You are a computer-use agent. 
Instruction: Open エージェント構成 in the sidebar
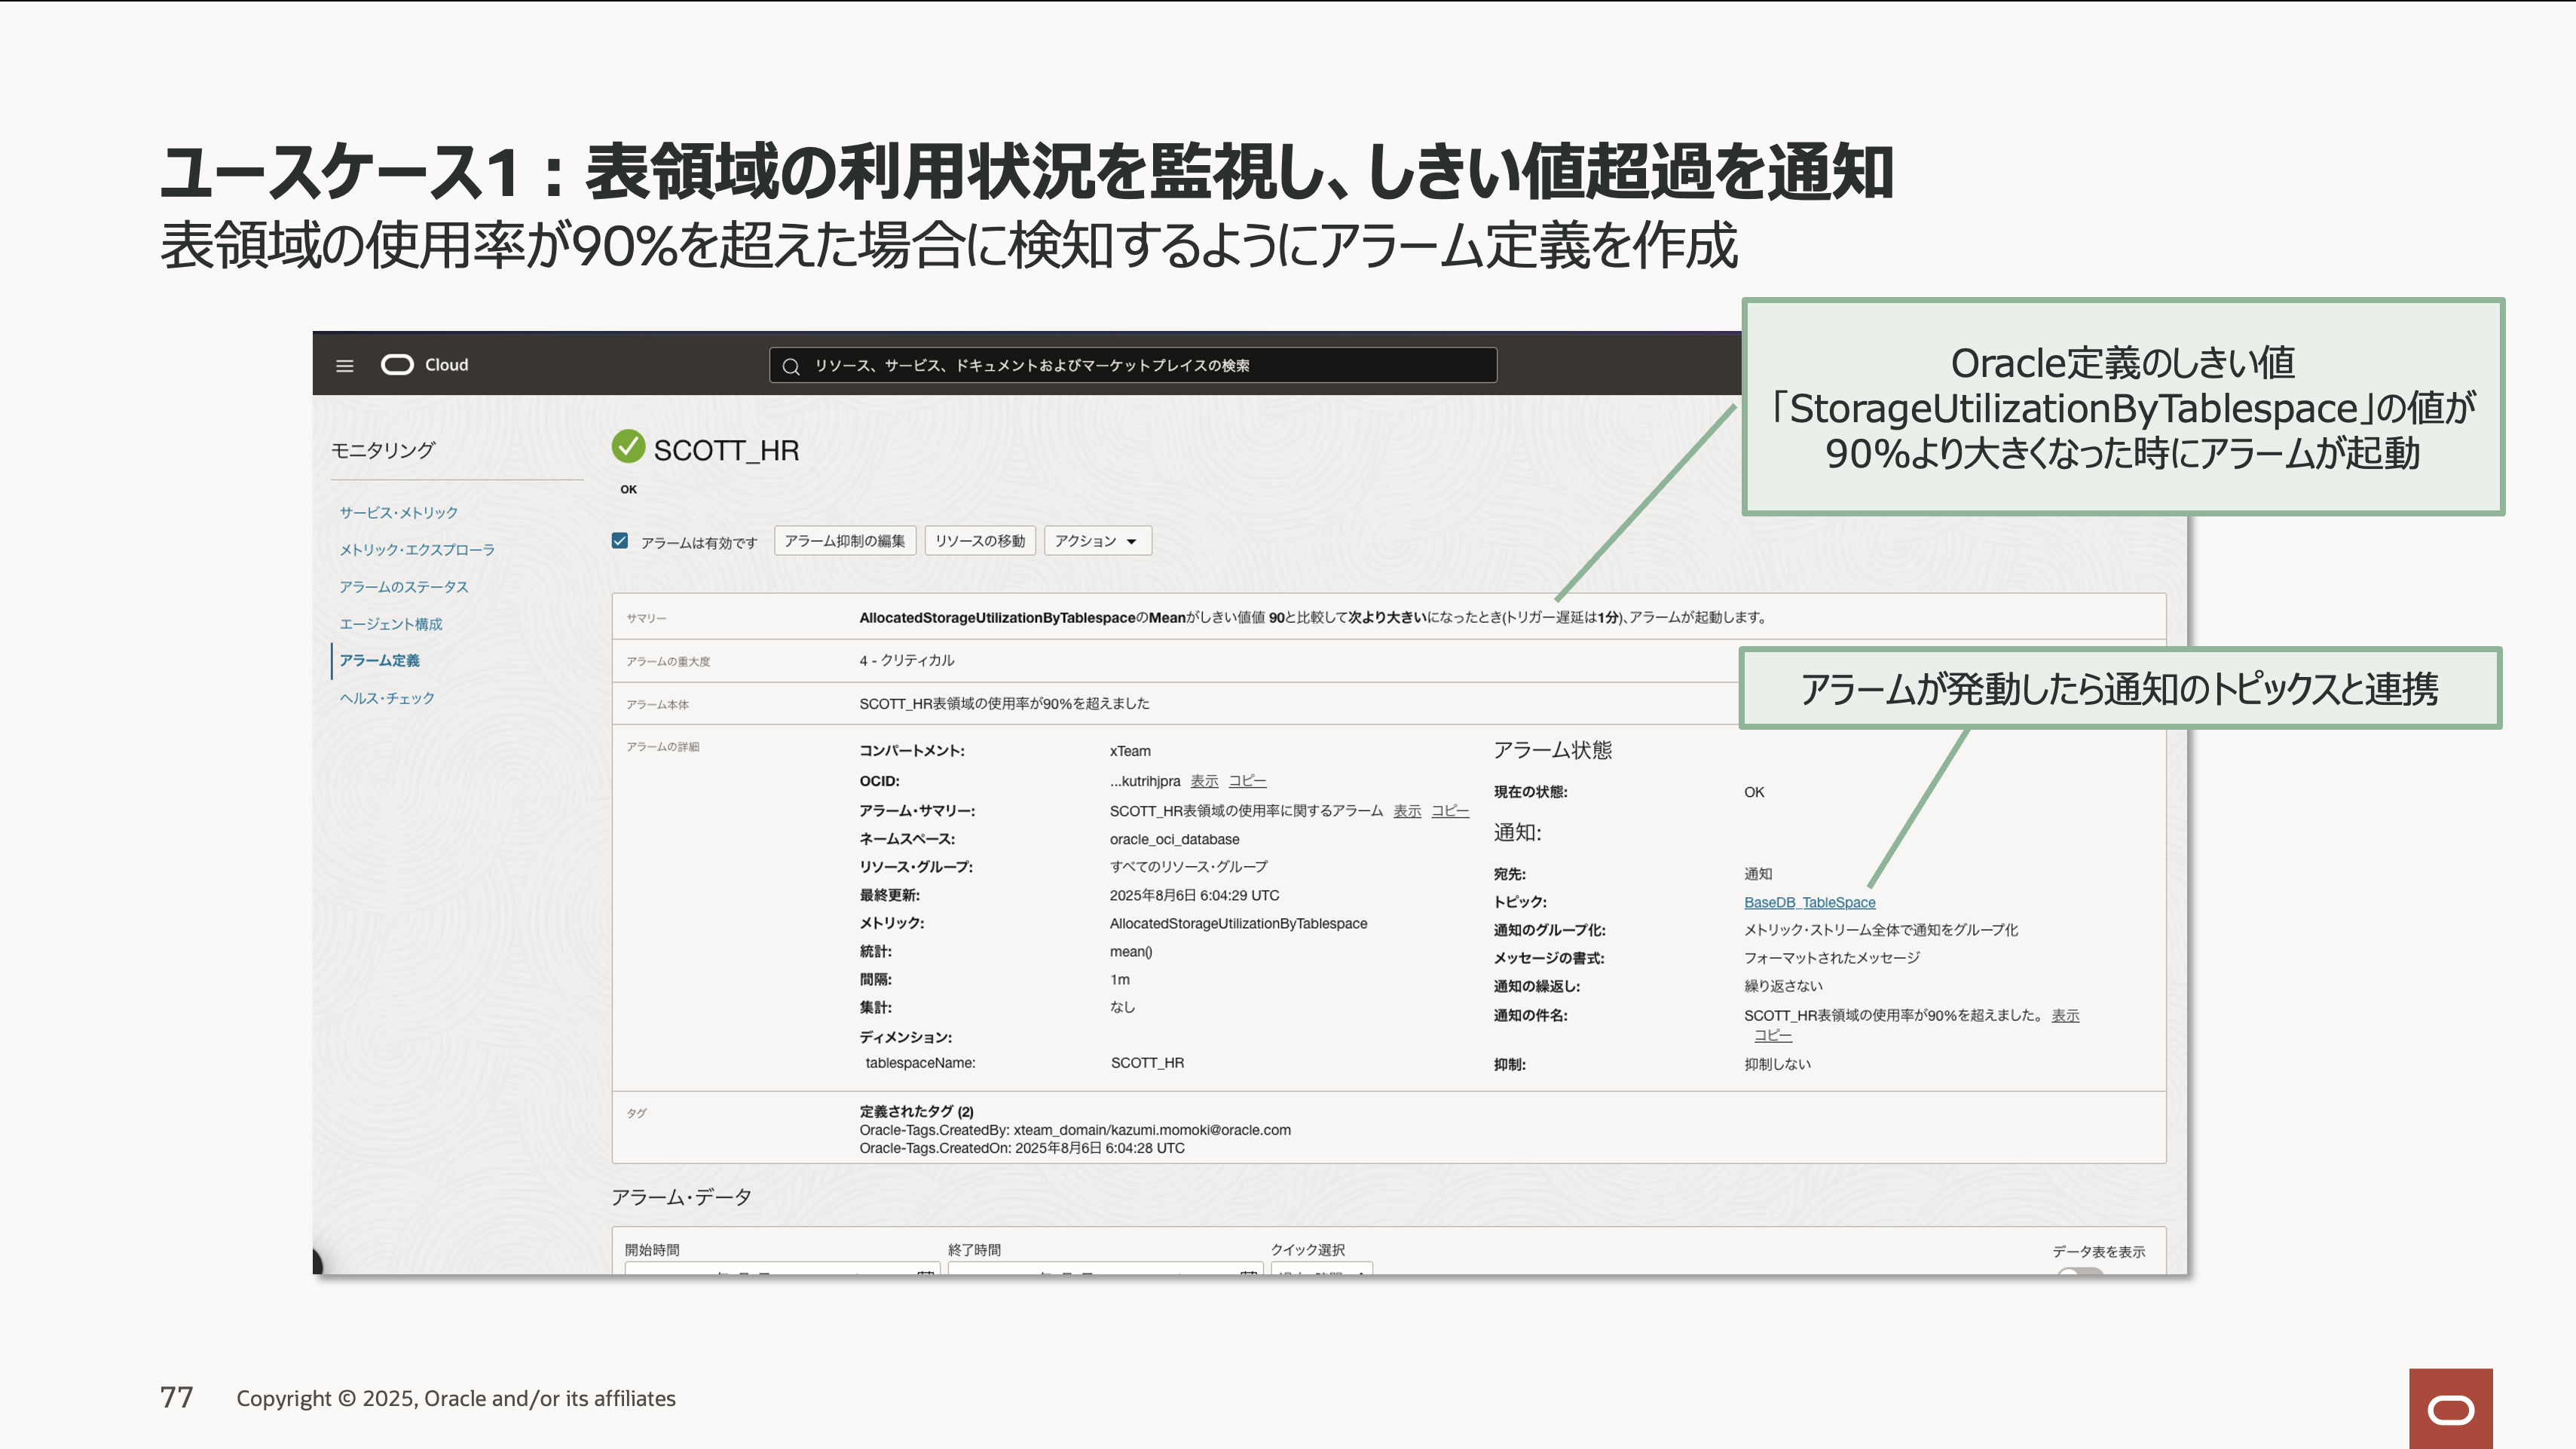pos(390,624)
